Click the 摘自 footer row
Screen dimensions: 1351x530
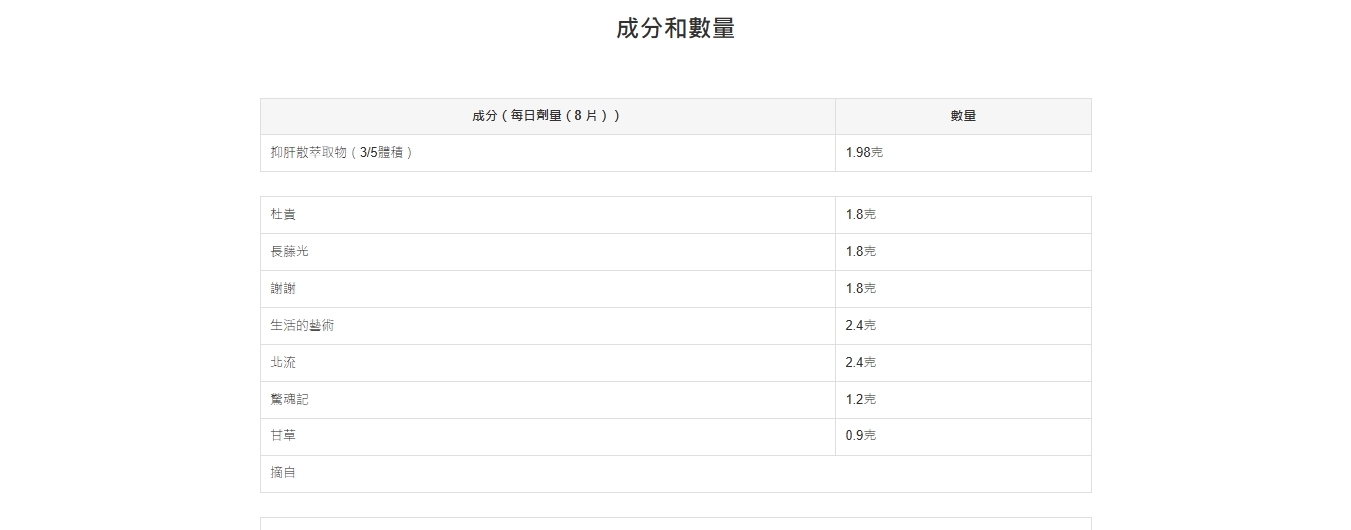coord(283,473)
